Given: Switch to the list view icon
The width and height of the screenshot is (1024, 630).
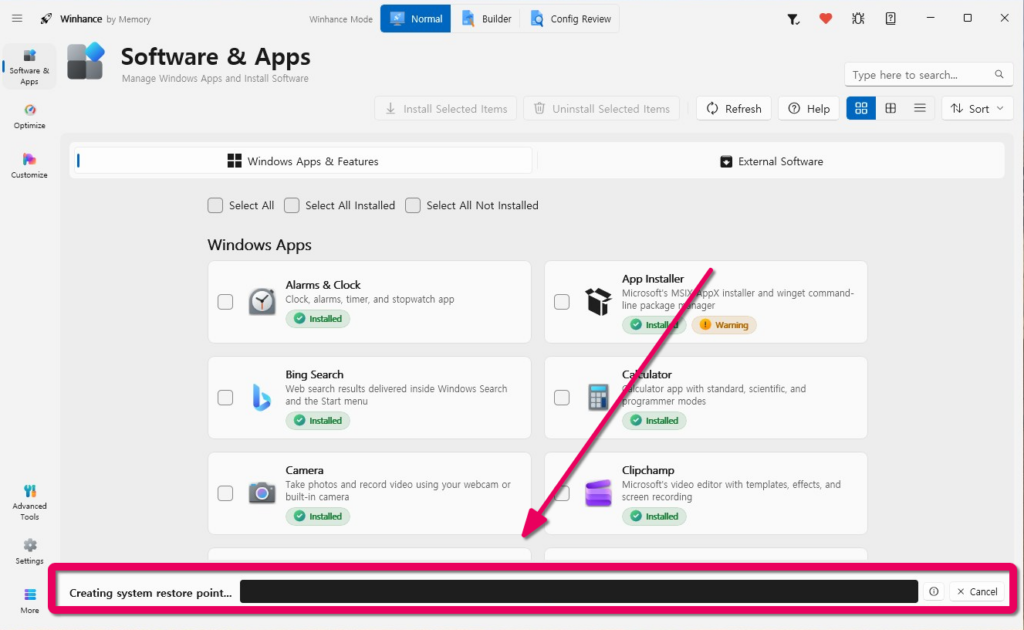Looking at the screenshot, I should pos(920,108).
